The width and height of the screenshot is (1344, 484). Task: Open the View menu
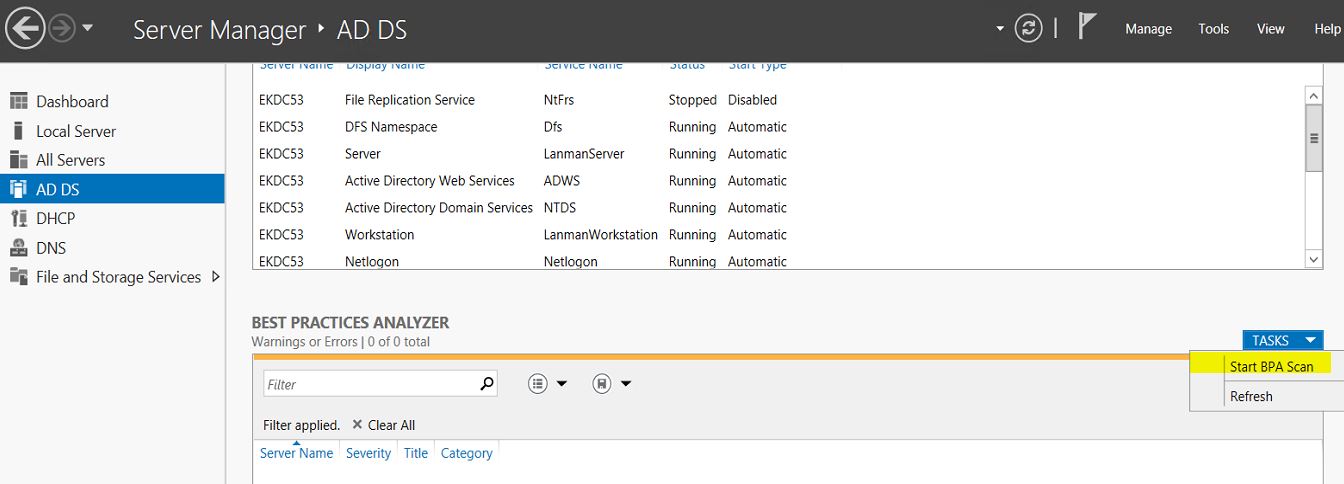(x=1270, y=29)
